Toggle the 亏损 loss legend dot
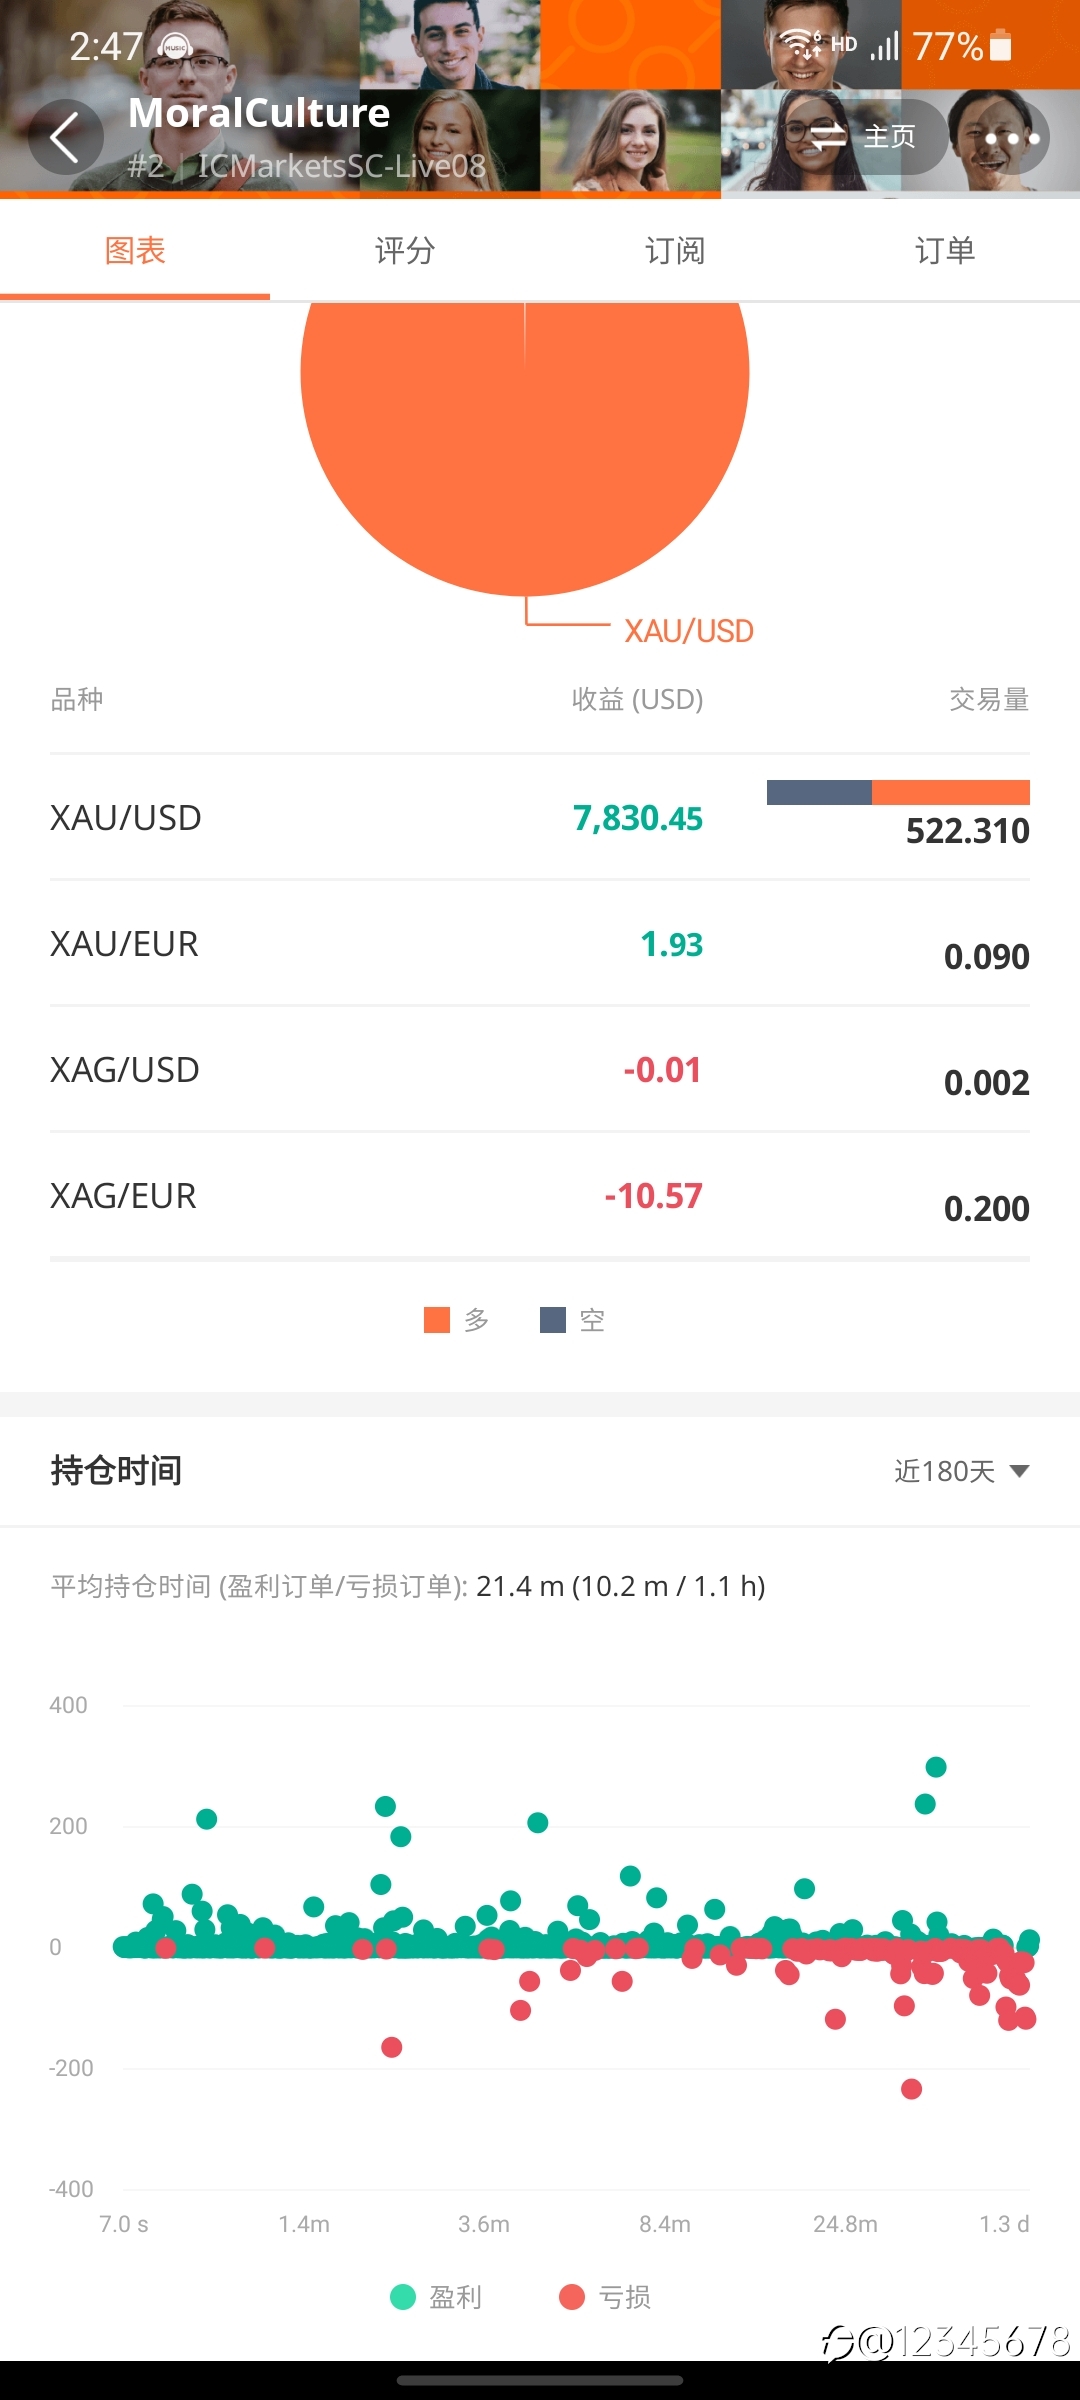The image size is (1080, 2400). point(572,2297)
